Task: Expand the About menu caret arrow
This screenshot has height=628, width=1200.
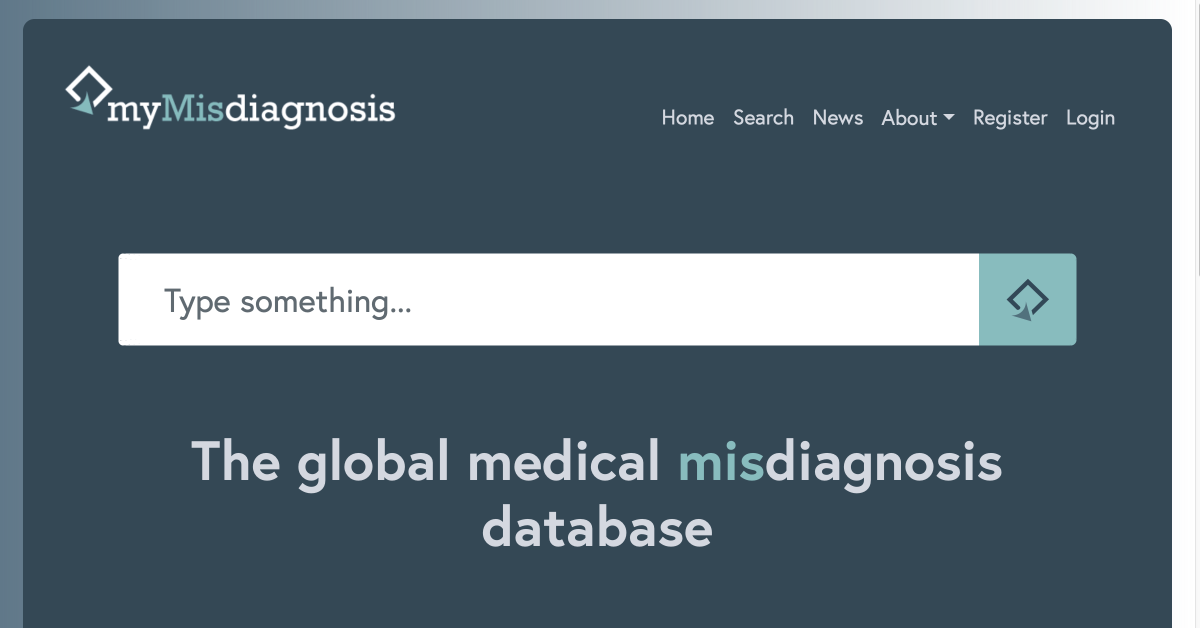Action: (x=949, y=118)
